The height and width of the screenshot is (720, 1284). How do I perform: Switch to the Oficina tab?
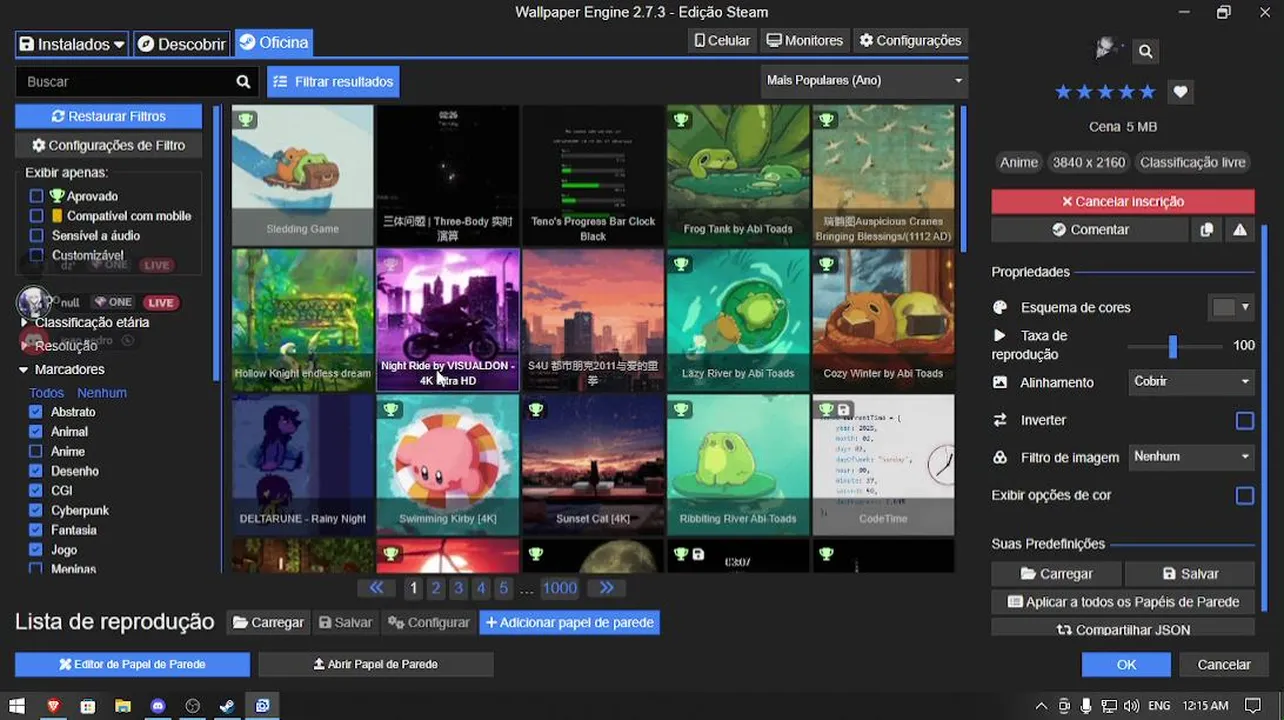(273, 43)
